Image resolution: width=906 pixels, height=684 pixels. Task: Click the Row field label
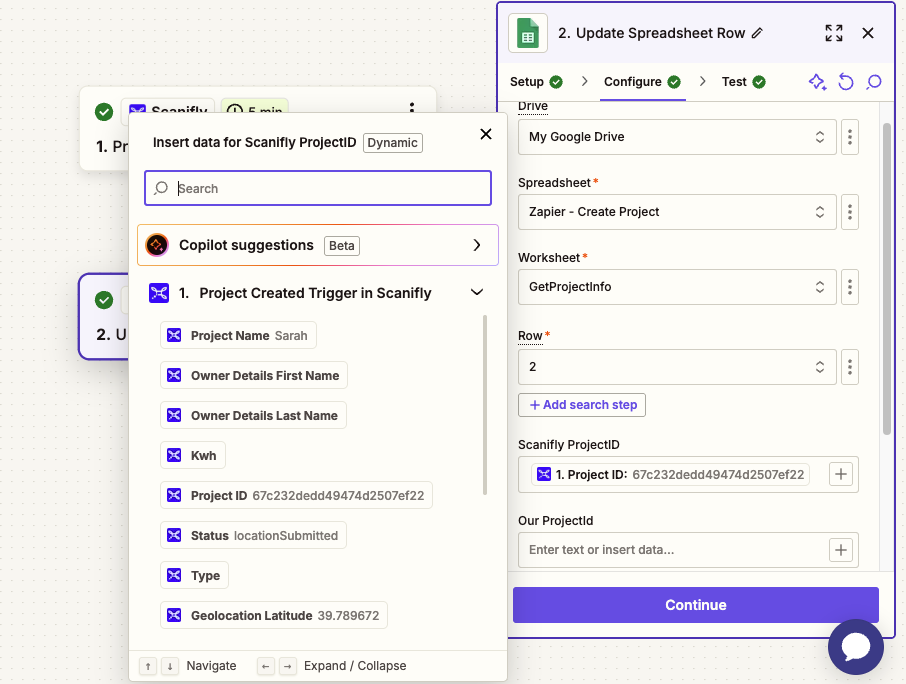[x=530, y=336]
